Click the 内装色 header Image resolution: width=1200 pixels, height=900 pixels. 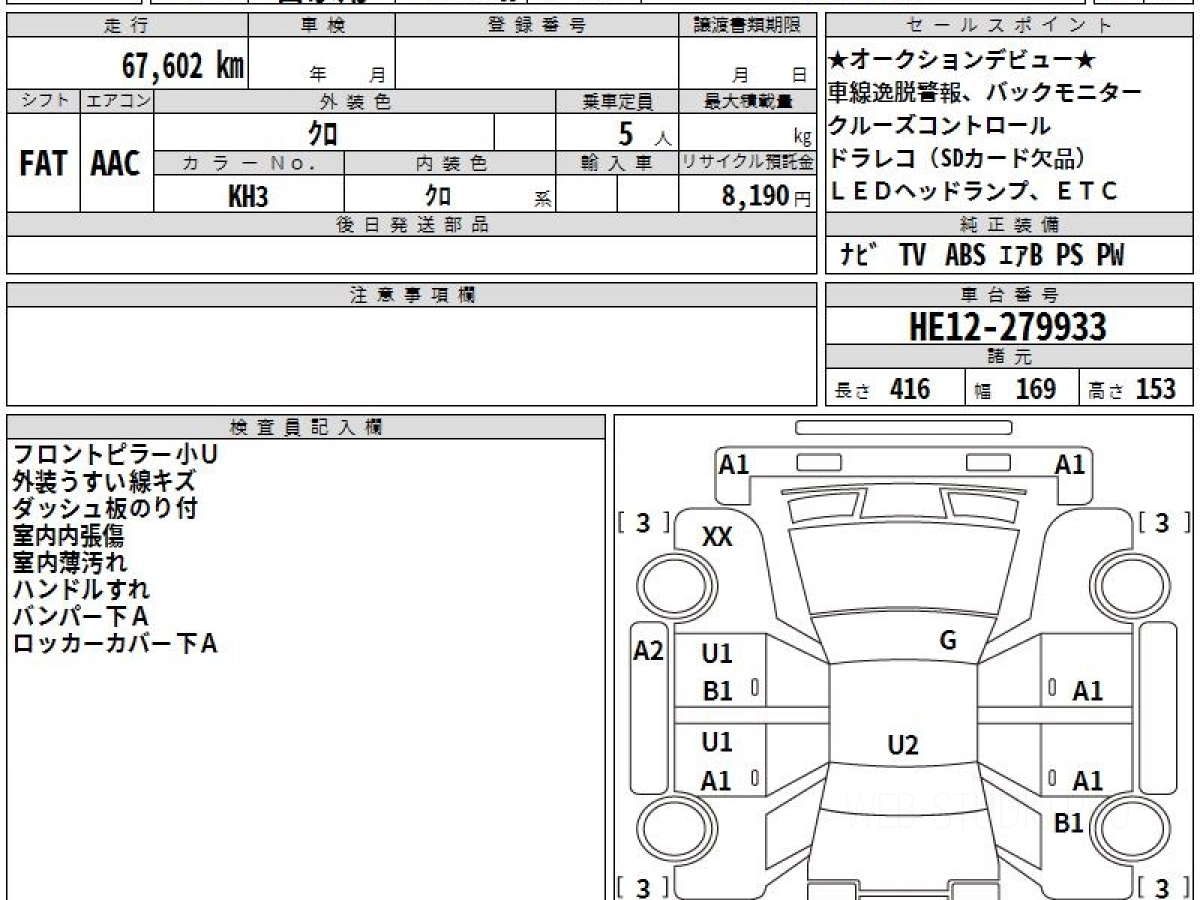pos(450,163)
